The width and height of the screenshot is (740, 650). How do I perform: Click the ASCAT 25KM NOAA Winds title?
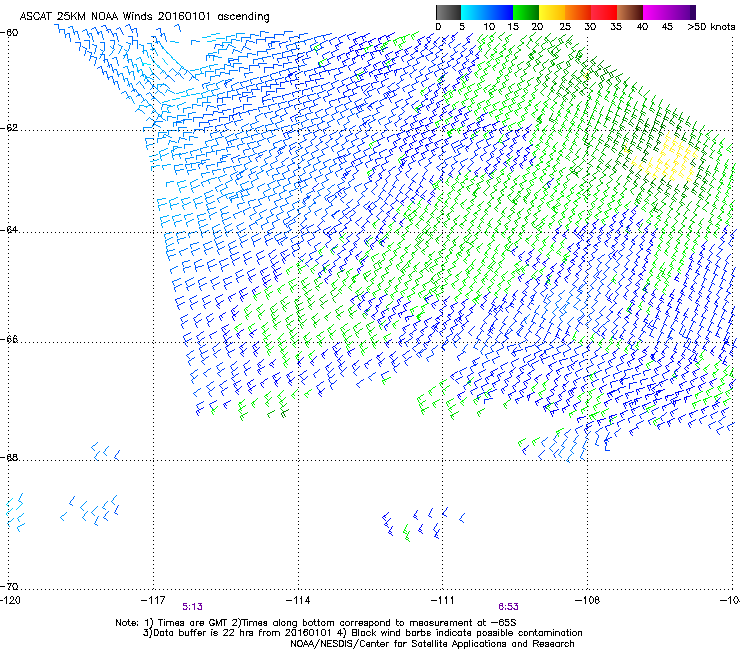coord(144,16)
